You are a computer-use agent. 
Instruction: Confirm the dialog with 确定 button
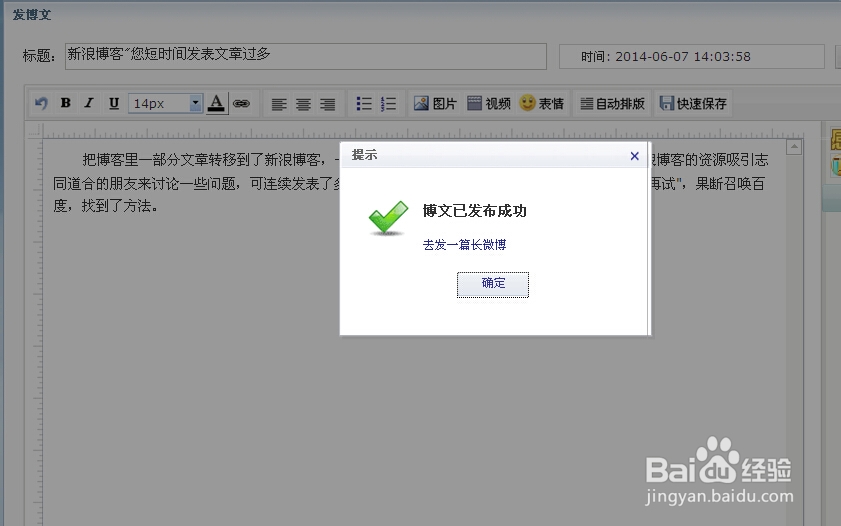pos(493,284)
